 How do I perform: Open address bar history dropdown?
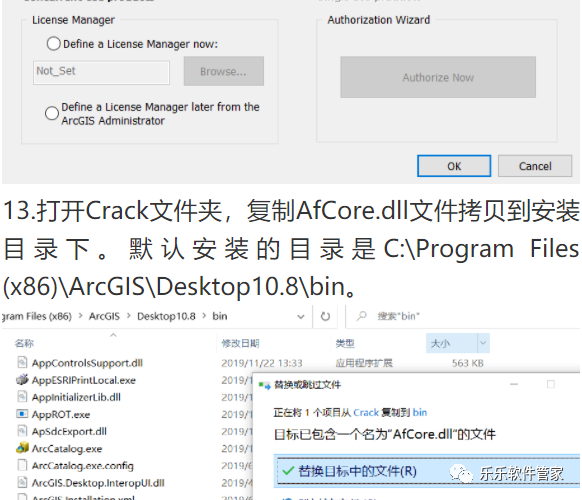(x=301, y=317)
